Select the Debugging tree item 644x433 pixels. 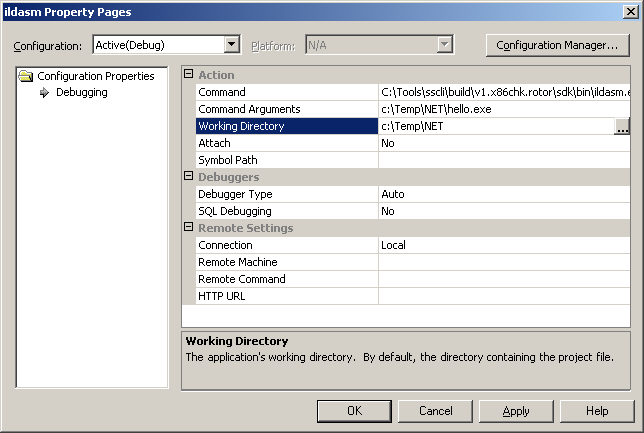pos(81,93)
